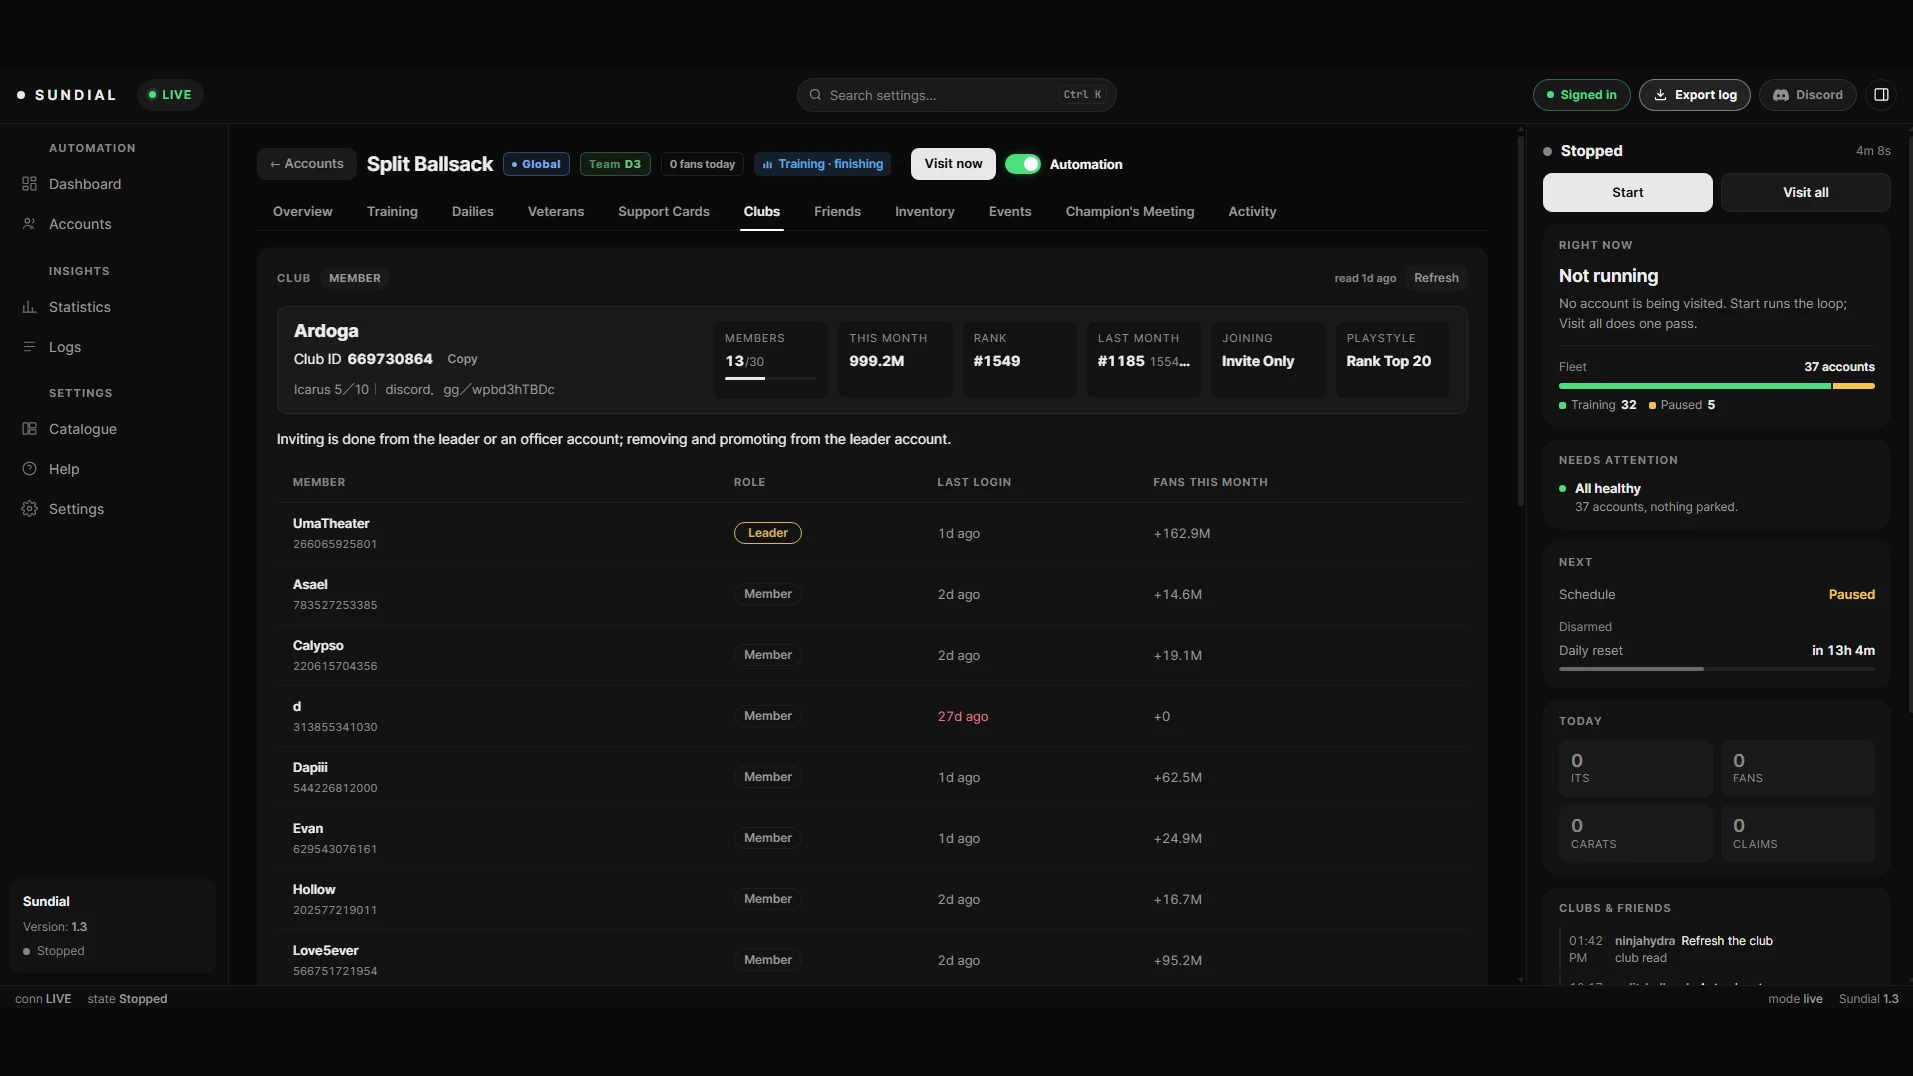Open the Settings gear icon

[29, 509]
